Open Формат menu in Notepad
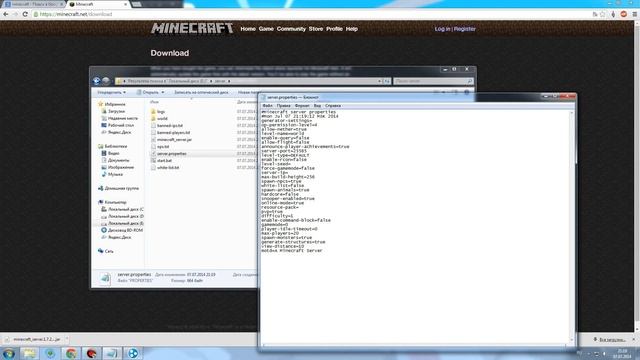 pos(302,106)
